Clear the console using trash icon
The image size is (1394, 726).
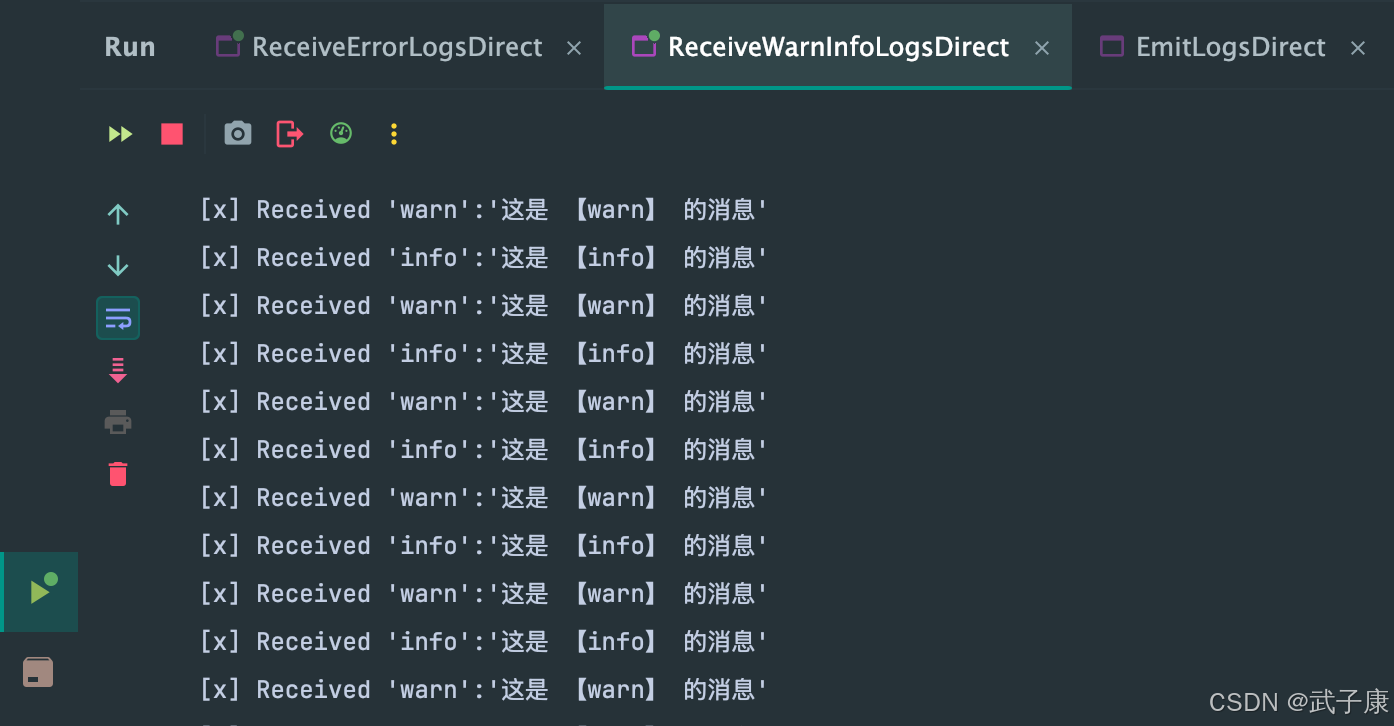[x=117, y=473]
